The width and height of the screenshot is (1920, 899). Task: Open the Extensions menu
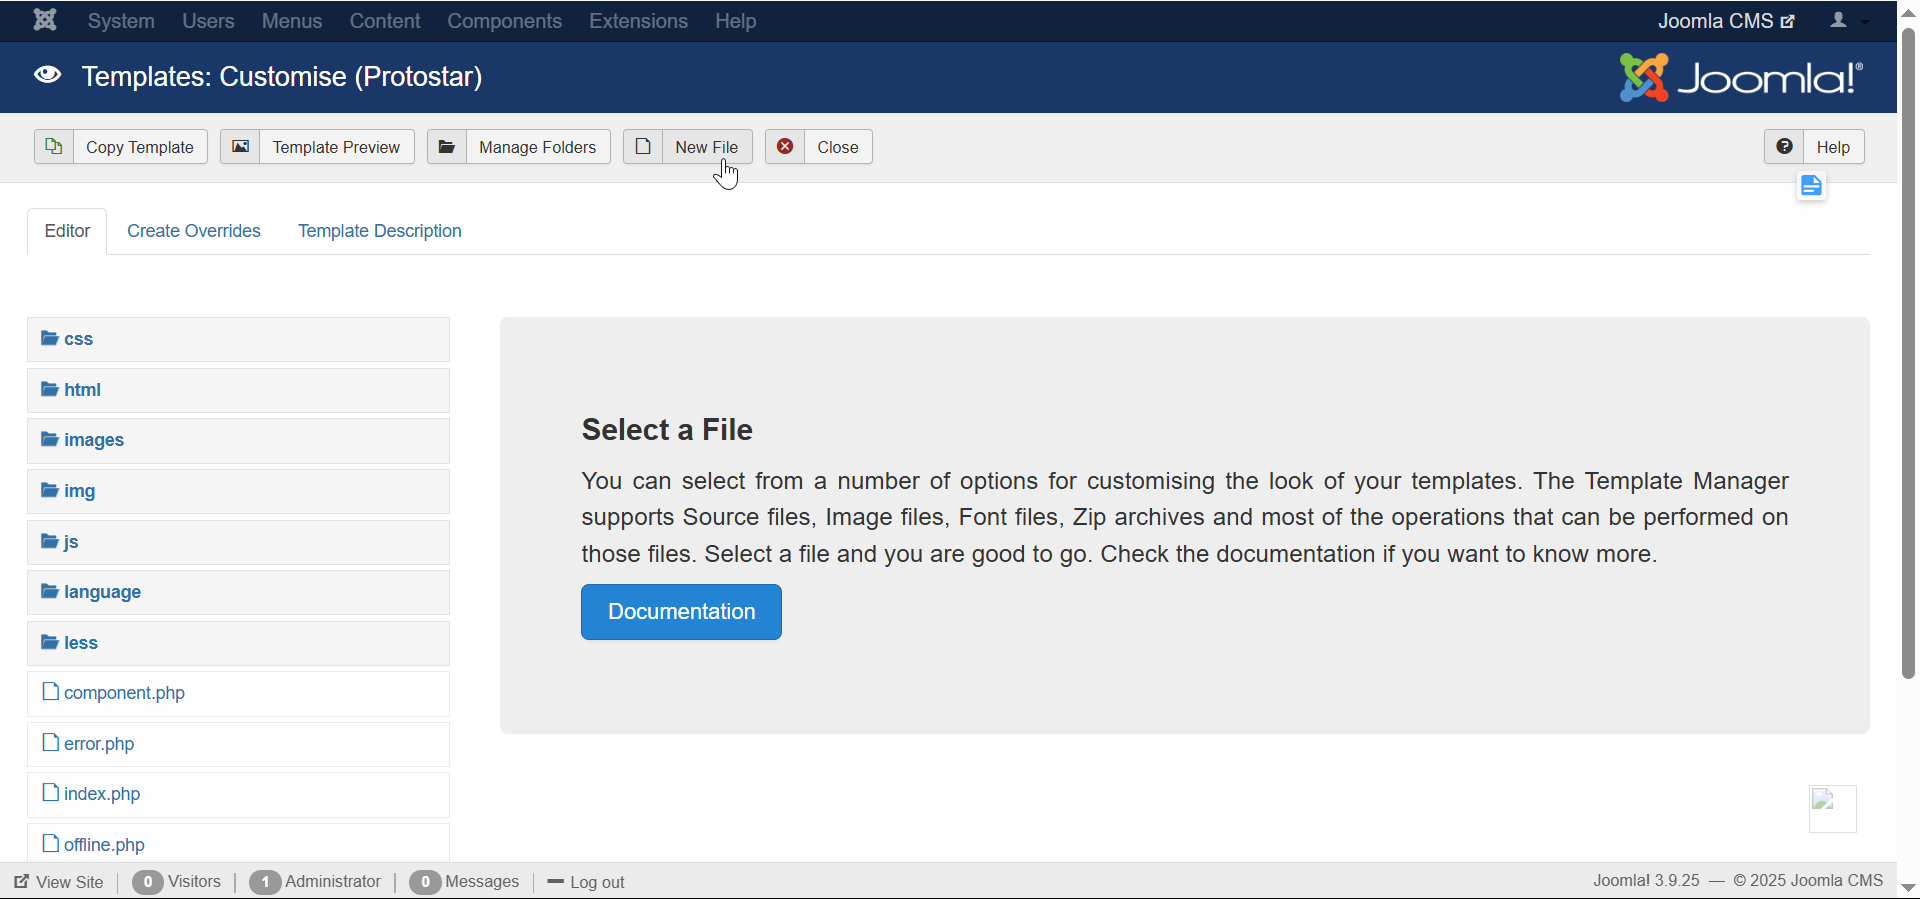(x=638, y=21)
